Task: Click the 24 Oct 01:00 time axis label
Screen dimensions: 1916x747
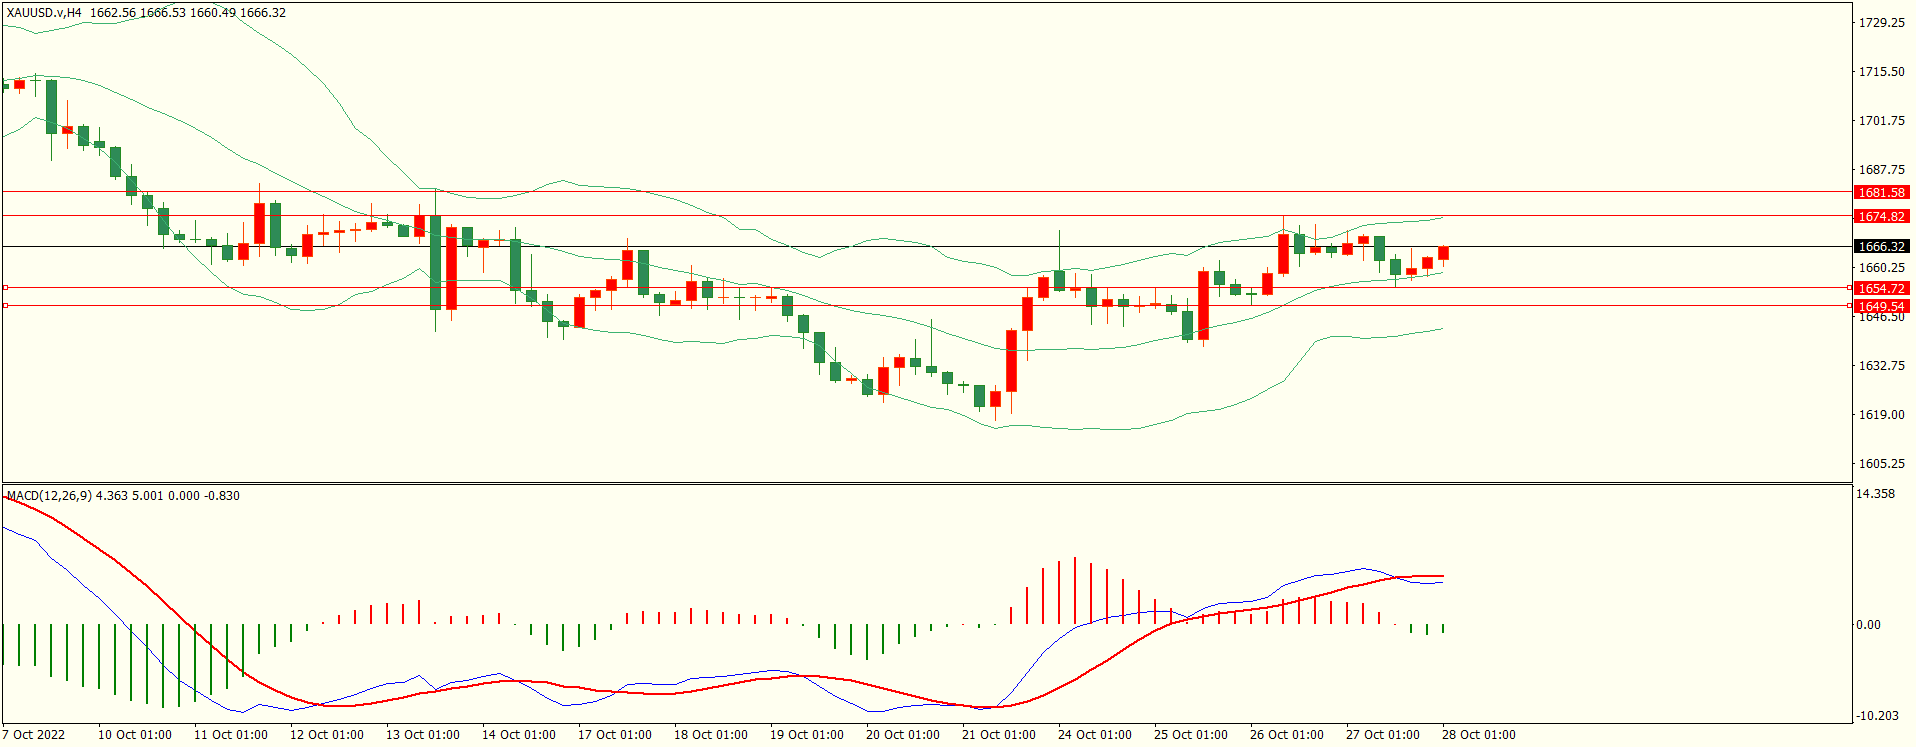Action: (x=1095, y=735)
